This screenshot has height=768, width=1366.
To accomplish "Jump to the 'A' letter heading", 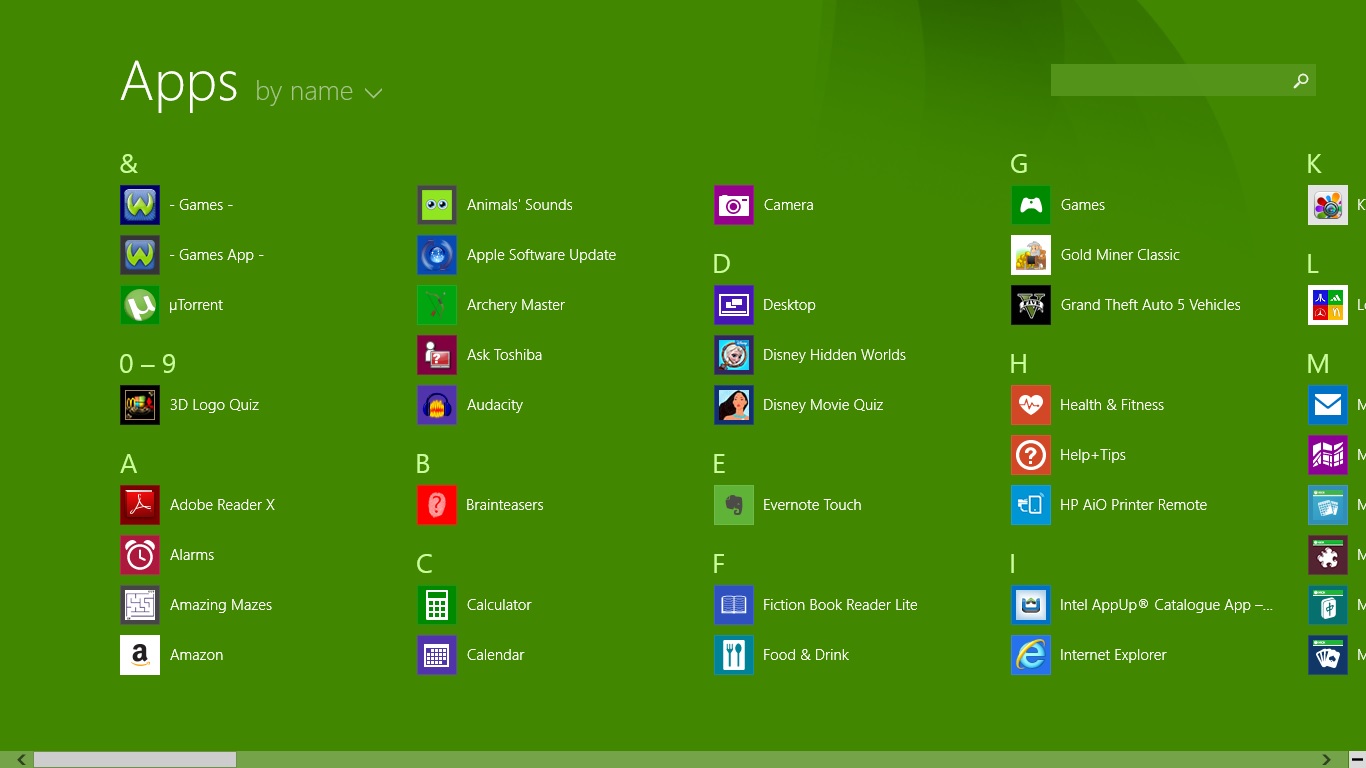I will click(128, 464).
